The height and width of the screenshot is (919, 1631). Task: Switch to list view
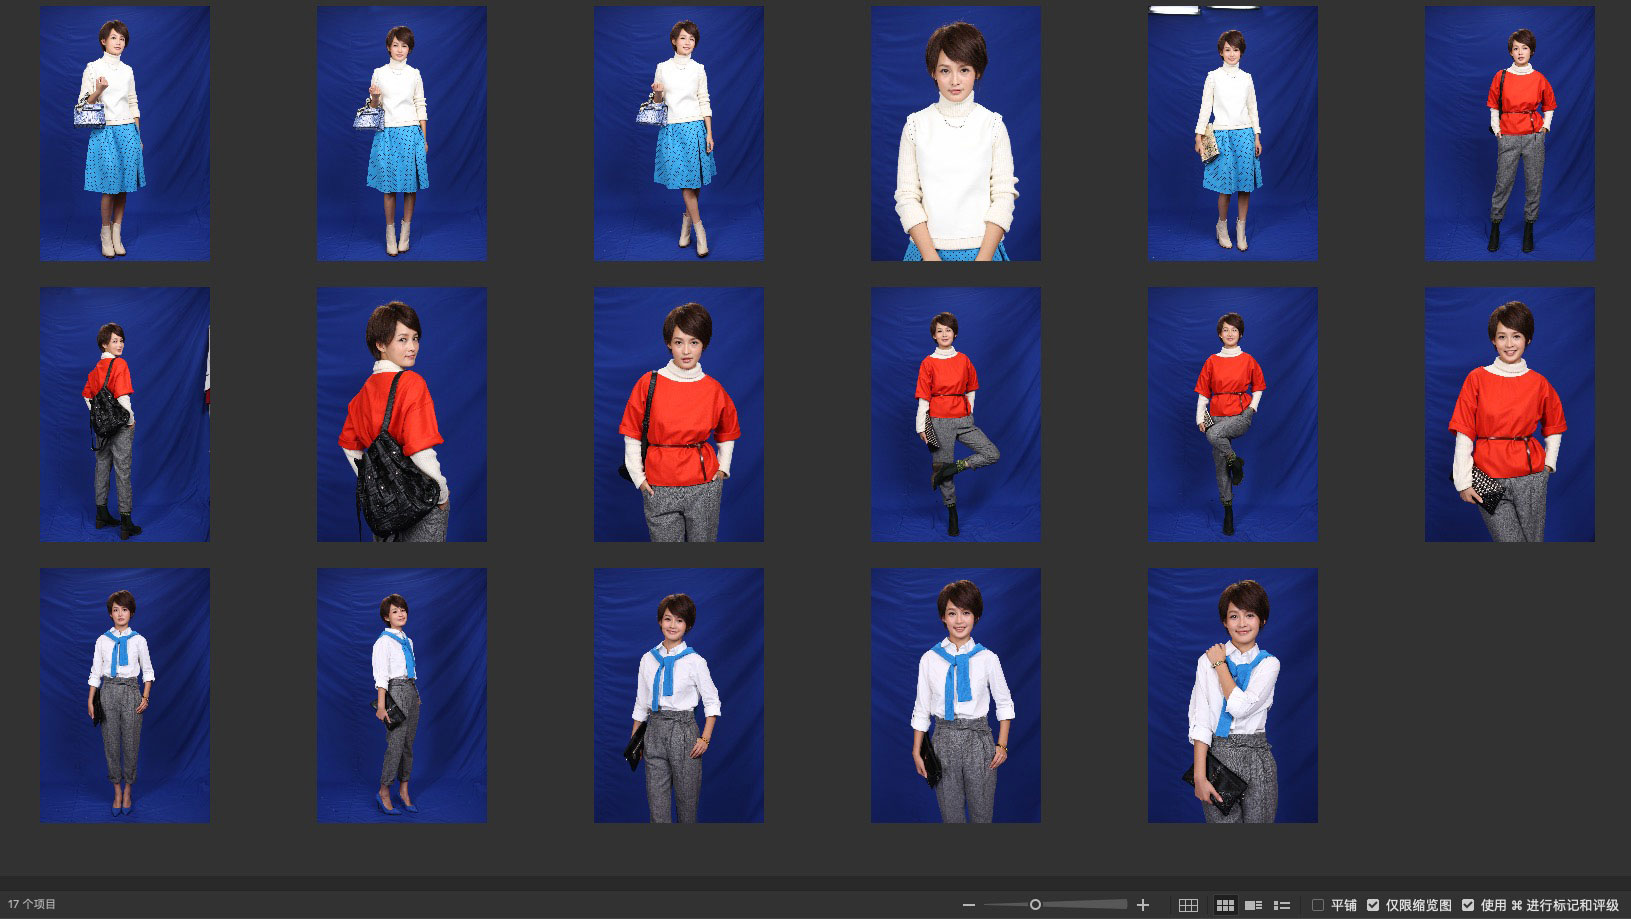click(1282, 905)
